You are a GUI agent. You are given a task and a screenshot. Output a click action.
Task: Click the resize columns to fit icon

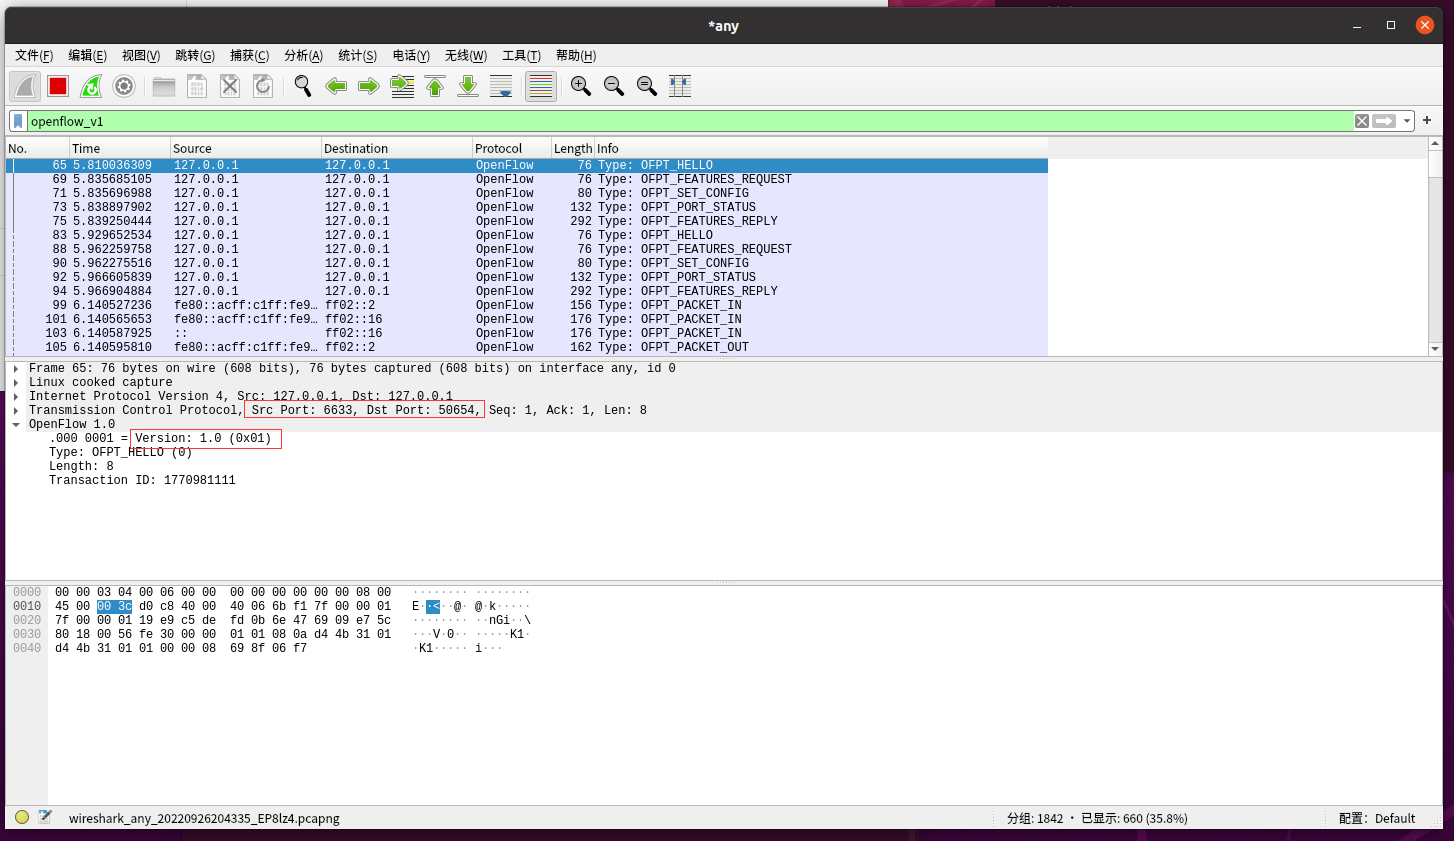pos(680,86)
